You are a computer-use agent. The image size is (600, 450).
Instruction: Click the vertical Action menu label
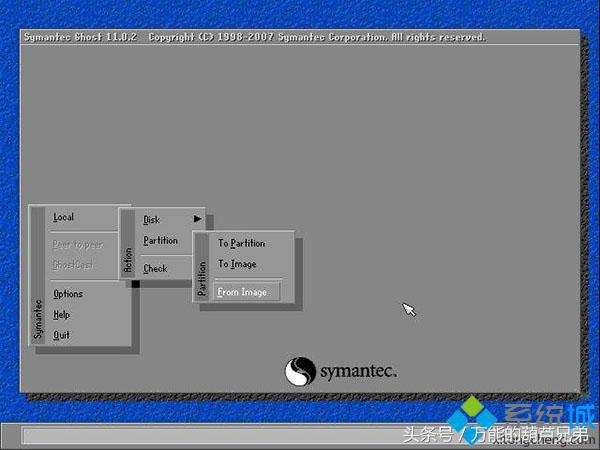(128, 260)
